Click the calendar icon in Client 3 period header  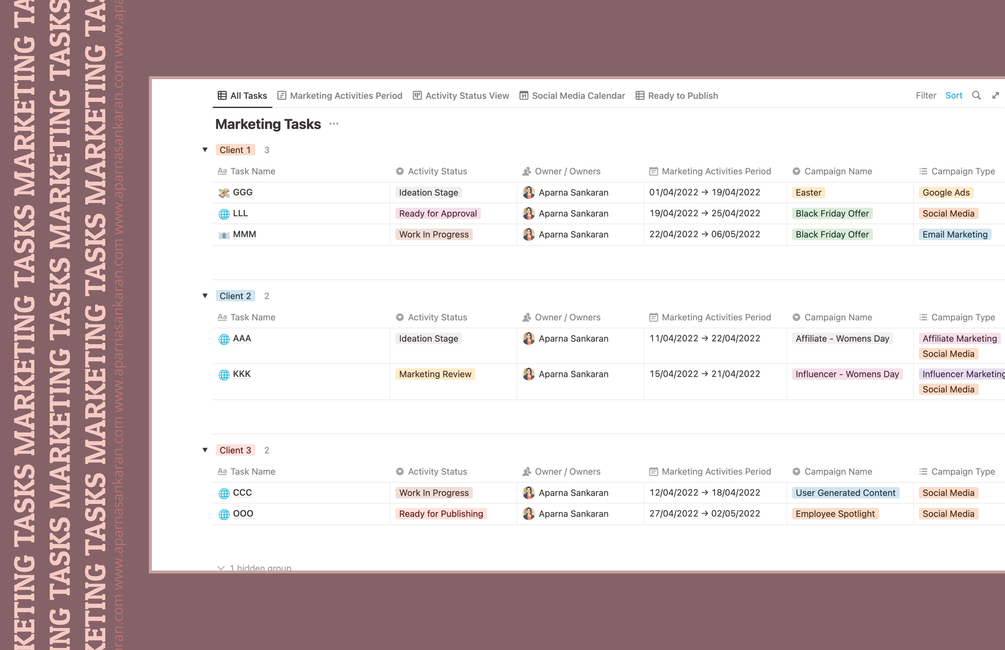point(653,472)
